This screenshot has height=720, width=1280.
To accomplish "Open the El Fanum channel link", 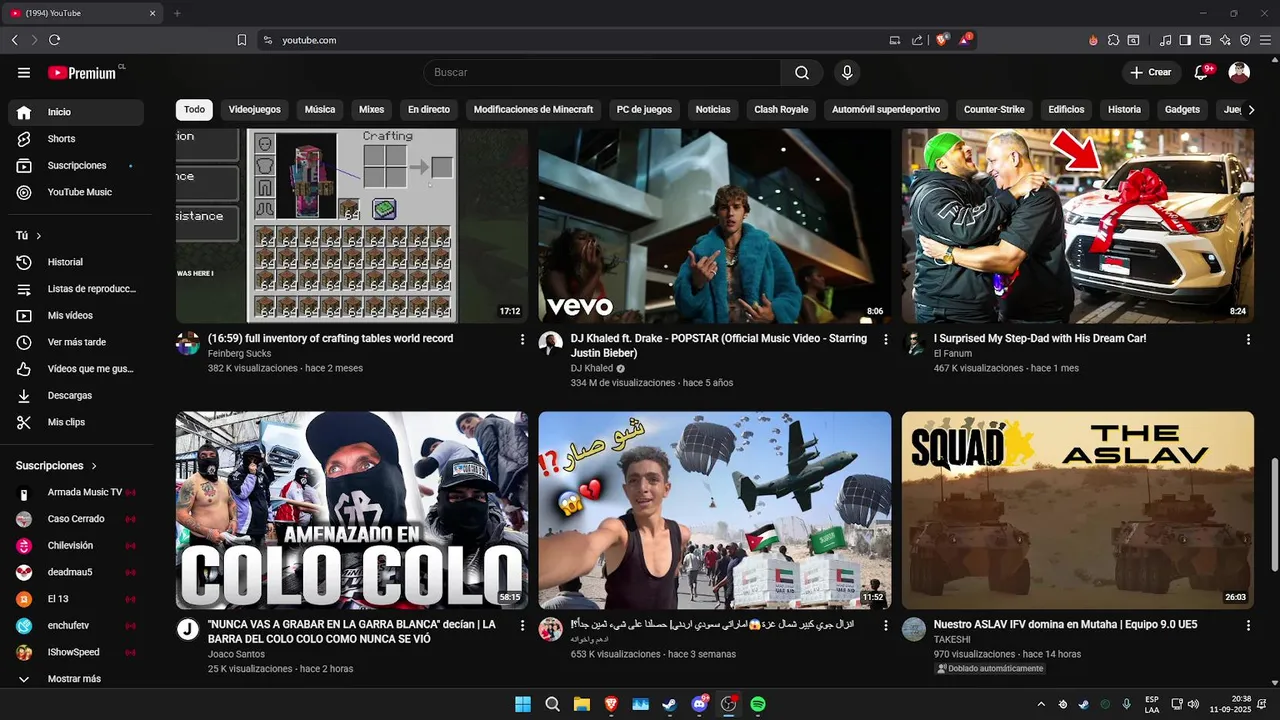I will coord(951,354).
